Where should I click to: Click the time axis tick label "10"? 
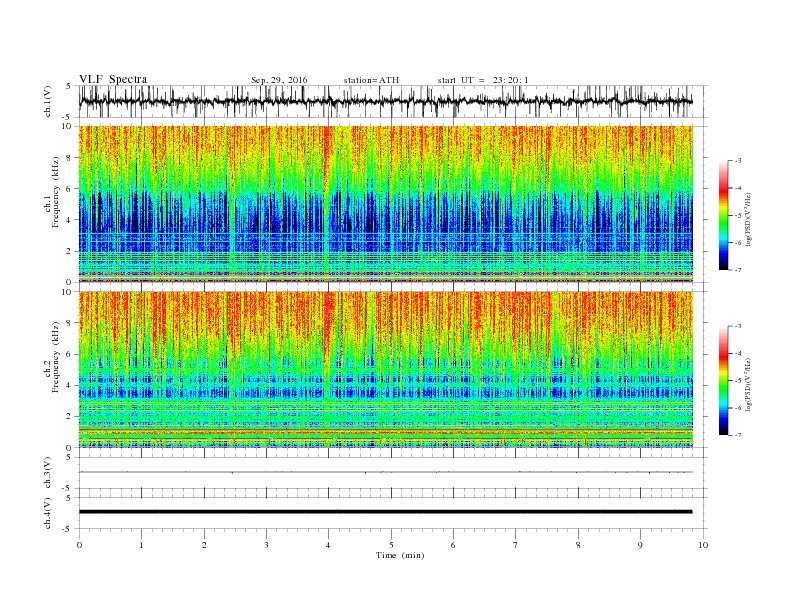tap(703, 545)
